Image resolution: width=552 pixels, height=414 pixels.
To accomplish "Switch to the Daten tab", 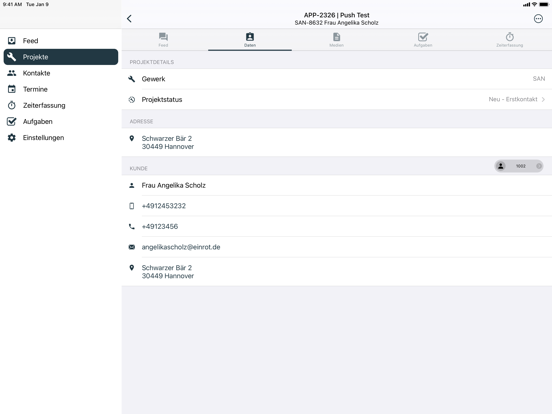I will tap(250, 40).
